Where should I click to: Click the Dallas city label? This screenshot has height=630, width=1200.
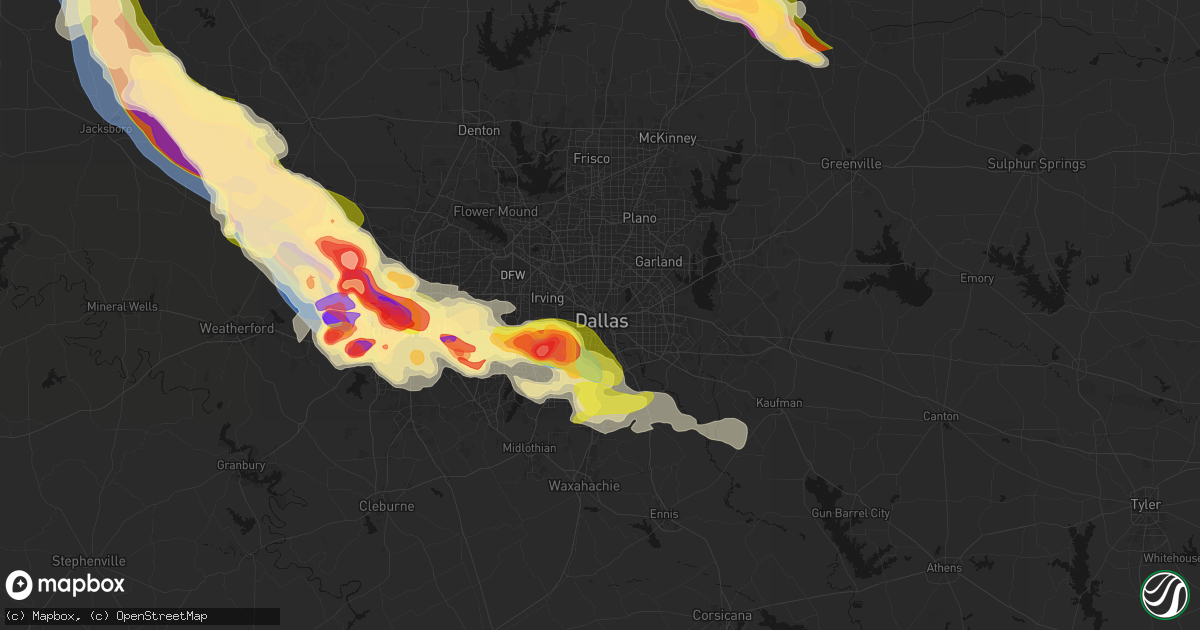(602, 321)
